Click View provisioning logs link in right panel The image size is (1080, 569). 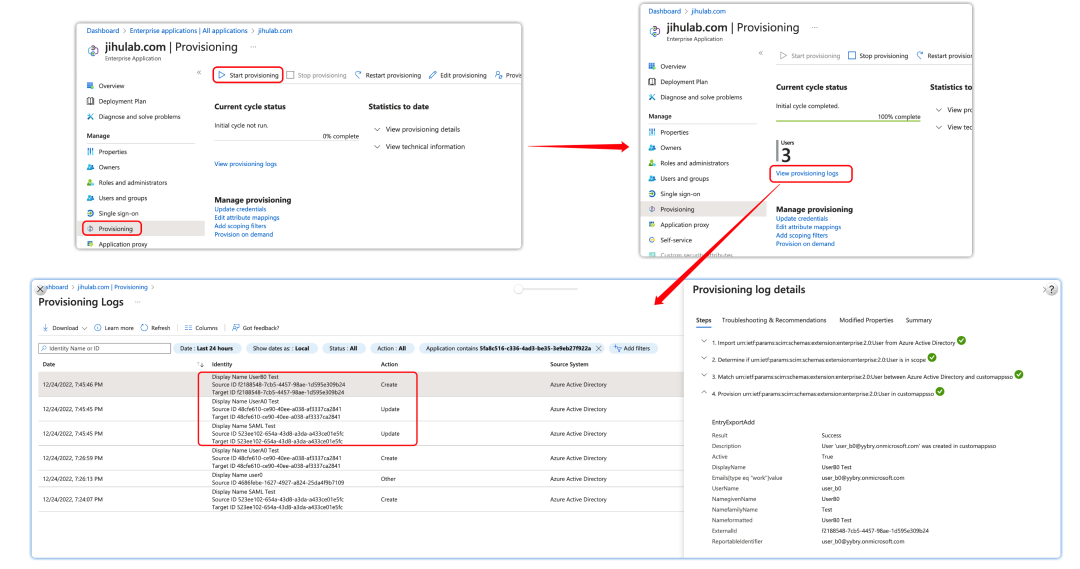pyautogui.click(x=807, y=174)
